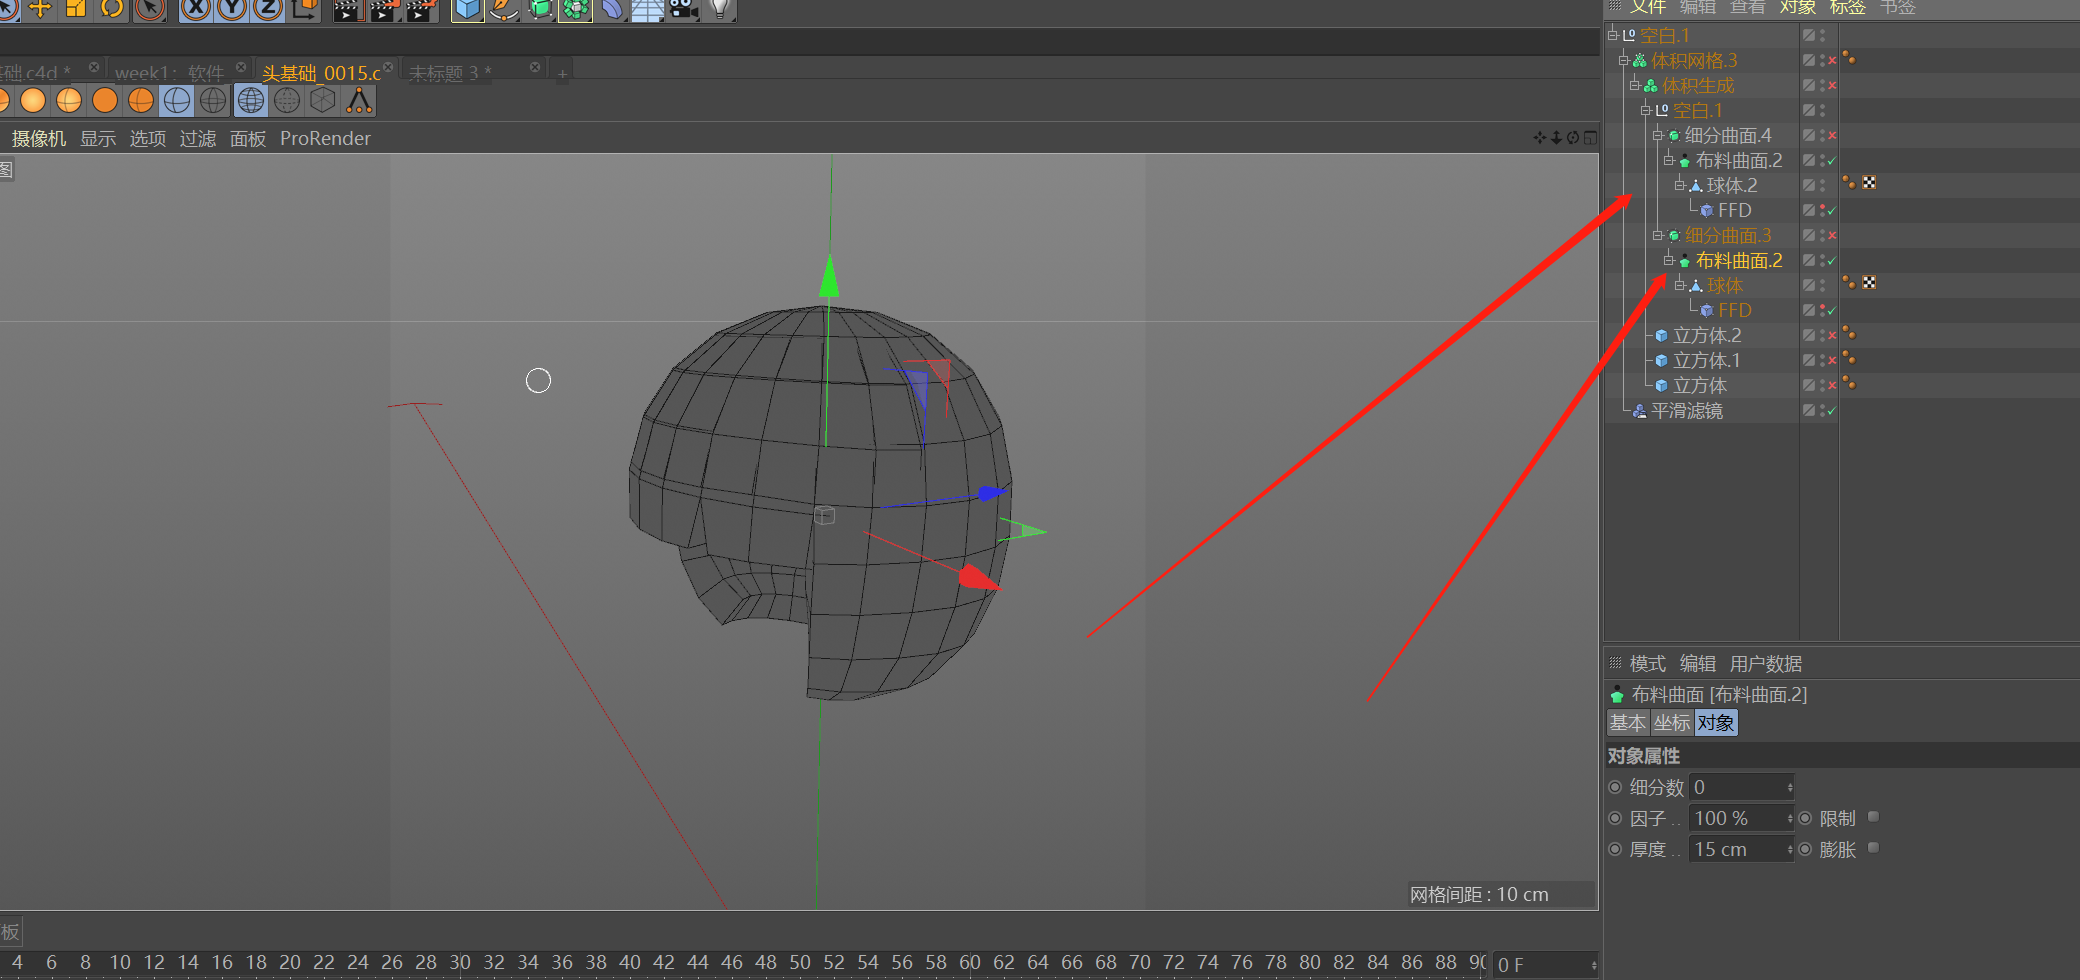The image size is (2080, 980).
Task: Open the ProRender viewport menu
Action: 325,139
